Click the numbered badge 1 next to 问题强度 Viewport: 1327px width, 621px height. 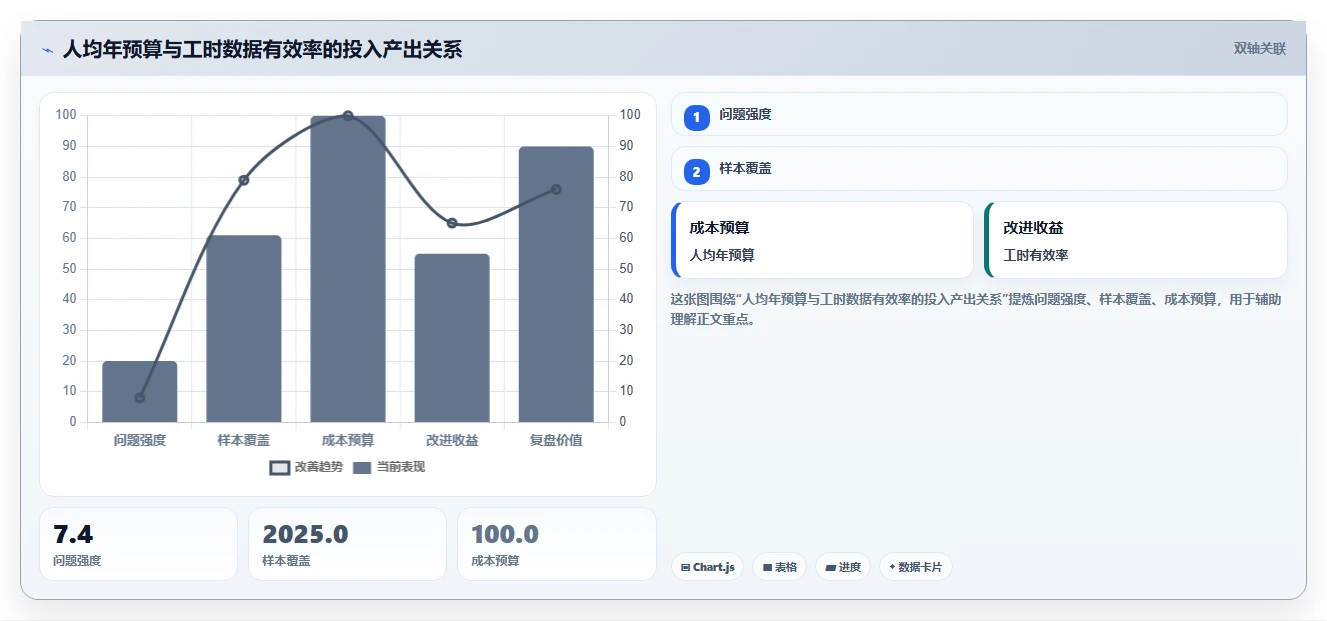click(697, 117)
